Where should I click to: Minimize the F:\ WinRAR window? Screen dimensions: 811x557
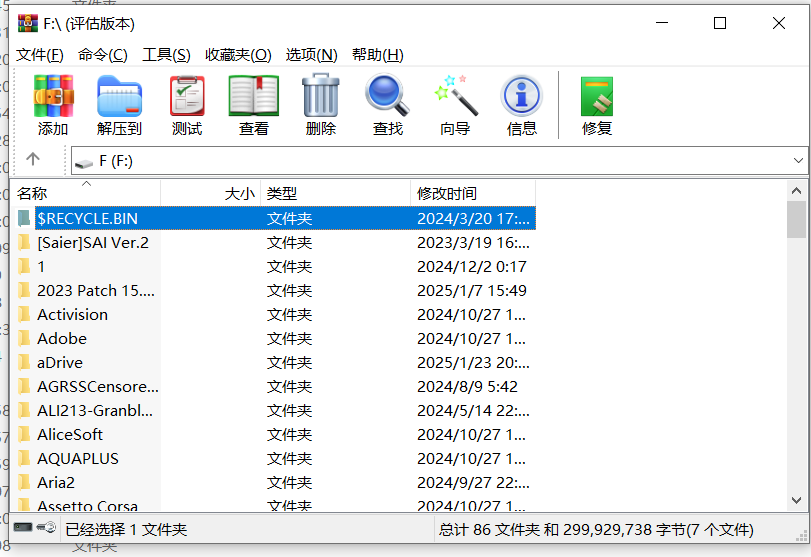pos(662,23)
